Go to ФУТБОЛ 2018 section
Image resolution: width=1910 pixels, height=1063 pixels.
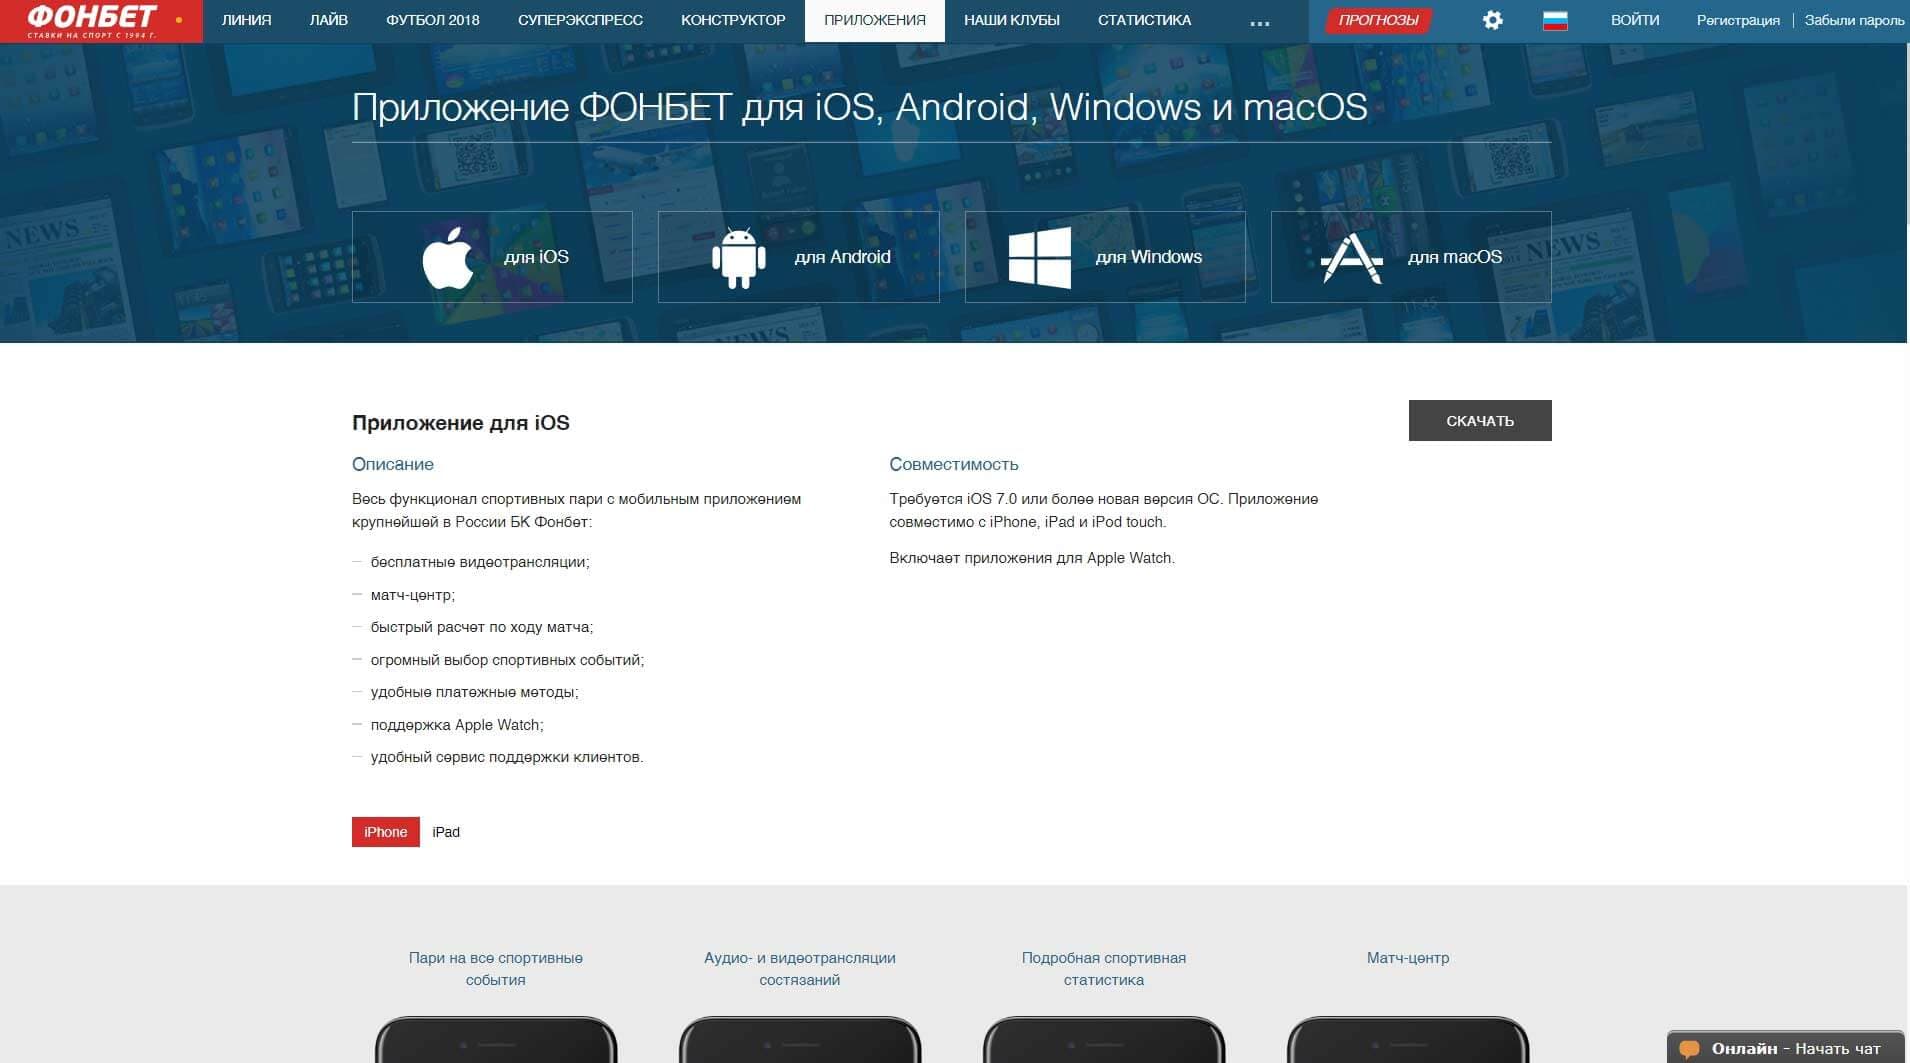[x=433, y=20]
